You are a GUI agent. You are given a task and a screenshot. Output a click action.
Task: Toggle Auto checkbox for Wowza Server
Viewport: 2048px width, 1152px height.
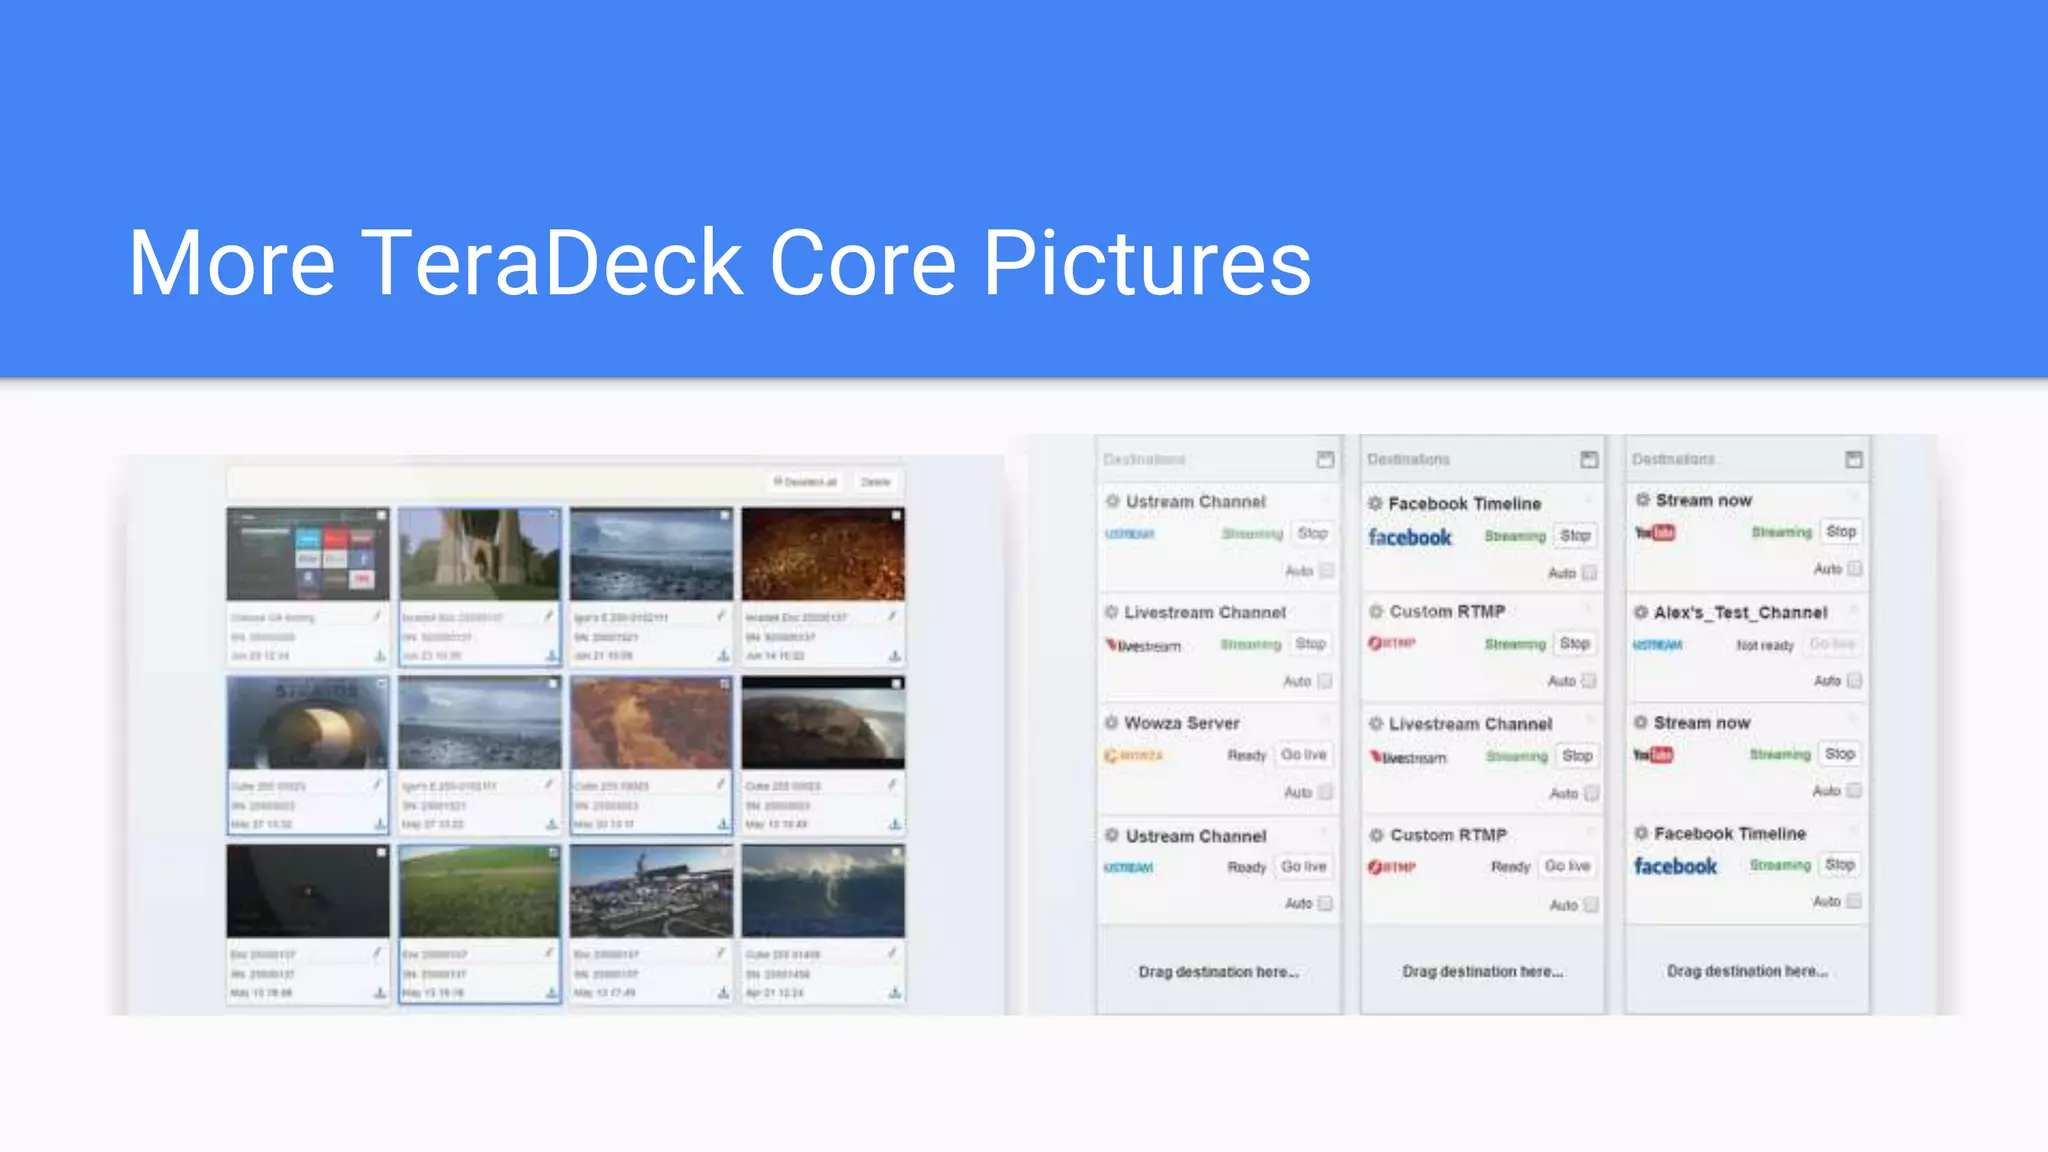click(1325, 792)
